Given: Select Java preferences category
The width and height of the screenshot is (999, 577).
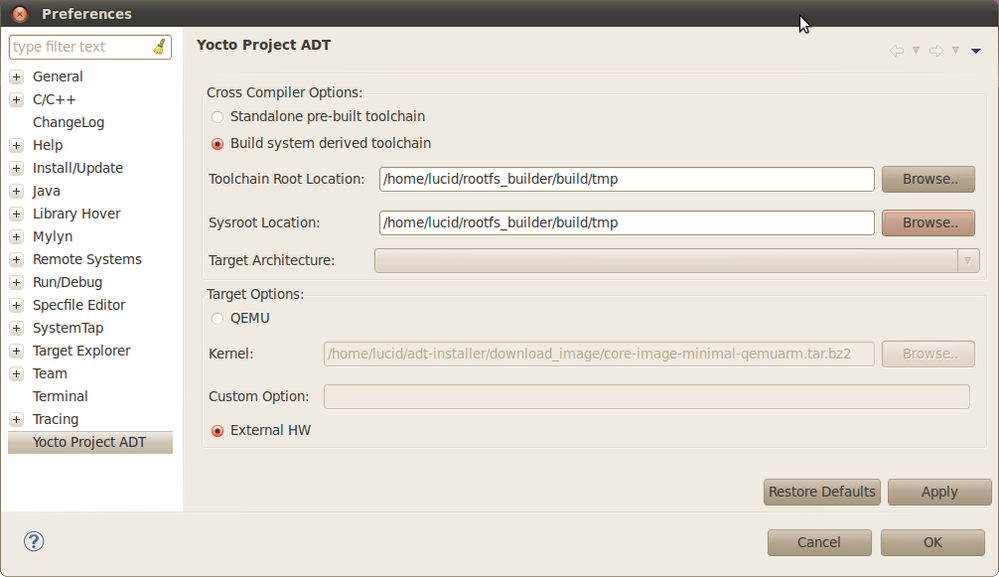Looking at the screenshot, I should pyautogui.click(x=46, y=191).
